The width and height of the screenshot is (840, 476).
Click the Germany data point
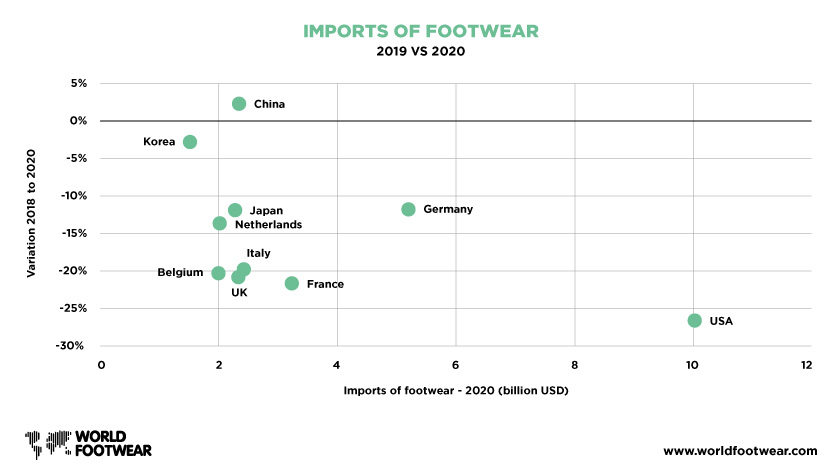pyautogui.click(x=408, y=209)
